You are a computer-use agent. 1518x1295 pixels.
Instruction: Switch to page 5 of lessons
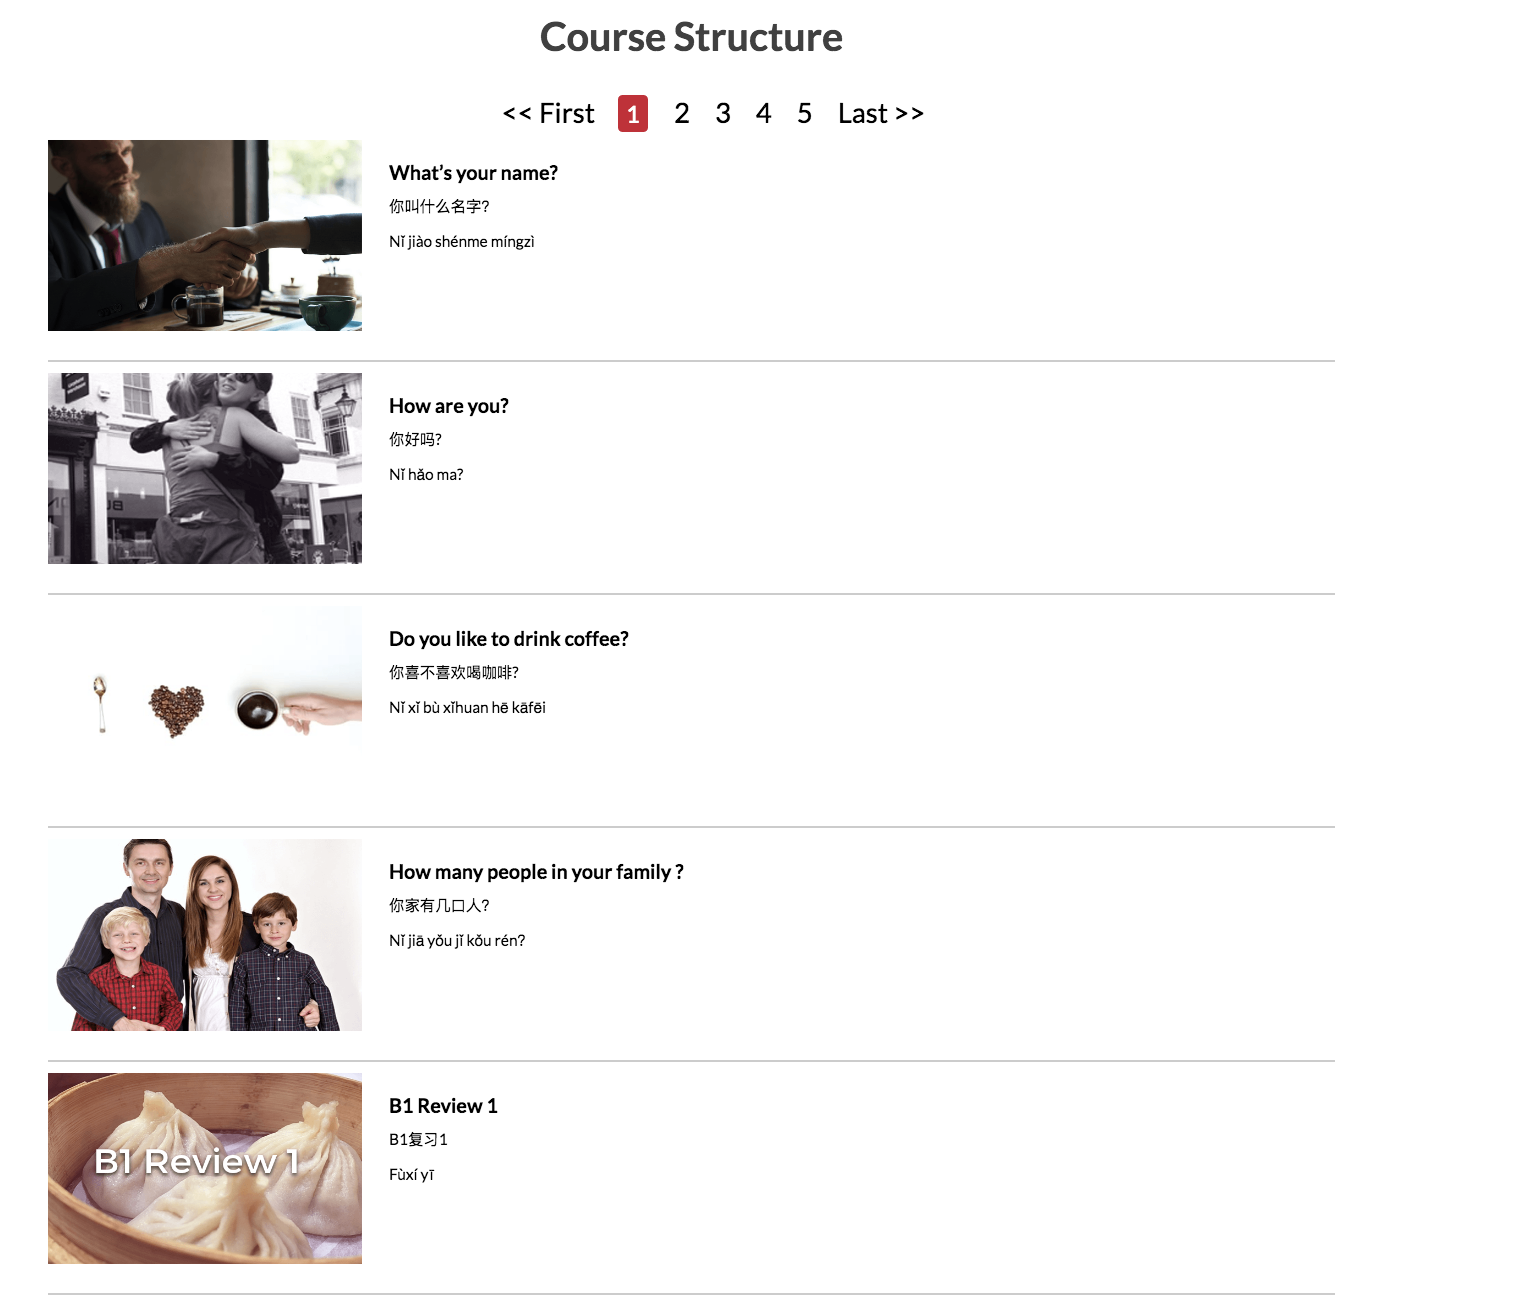tap(804, 113)
